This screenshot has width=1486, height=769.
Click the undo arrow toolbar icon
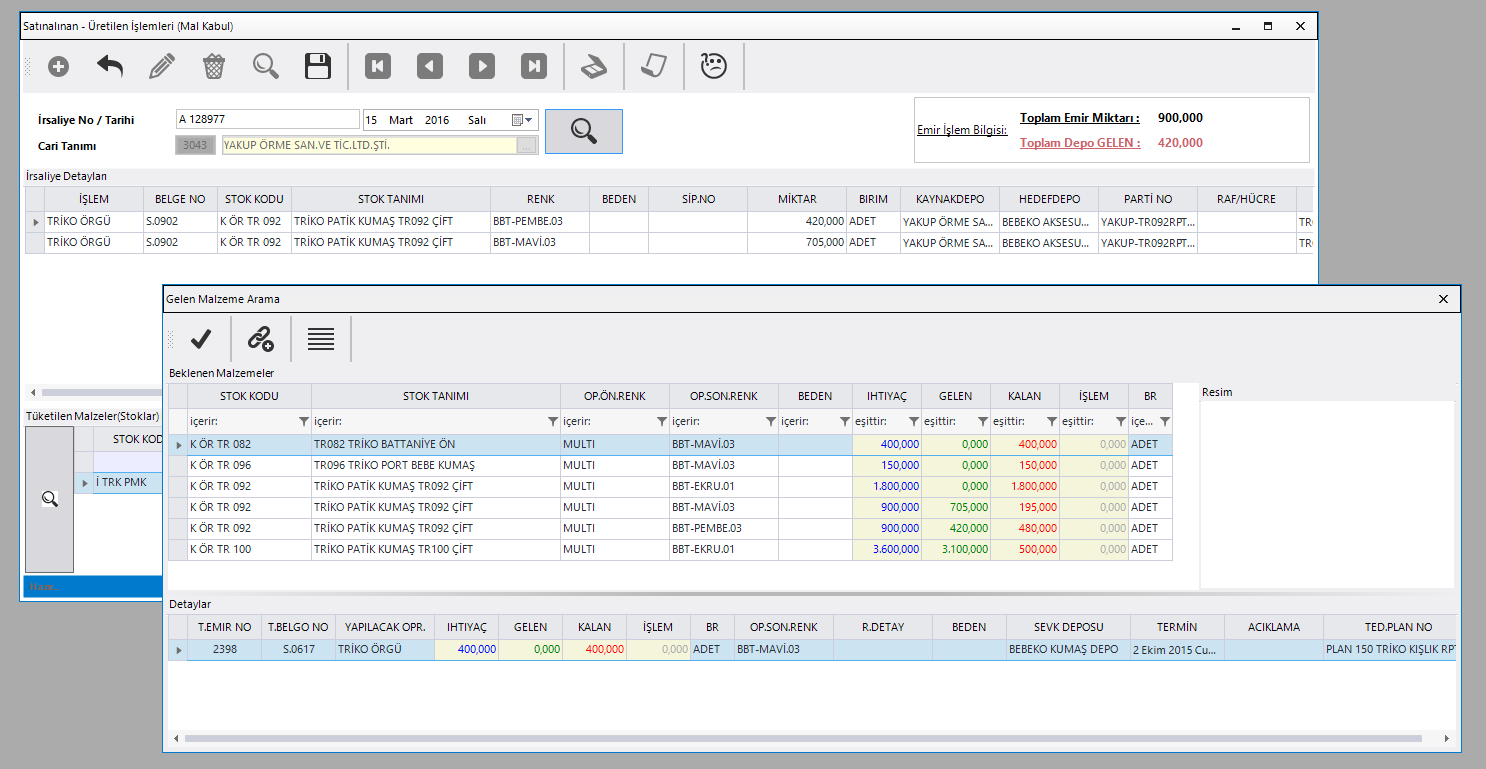click(x=110, y=67)
